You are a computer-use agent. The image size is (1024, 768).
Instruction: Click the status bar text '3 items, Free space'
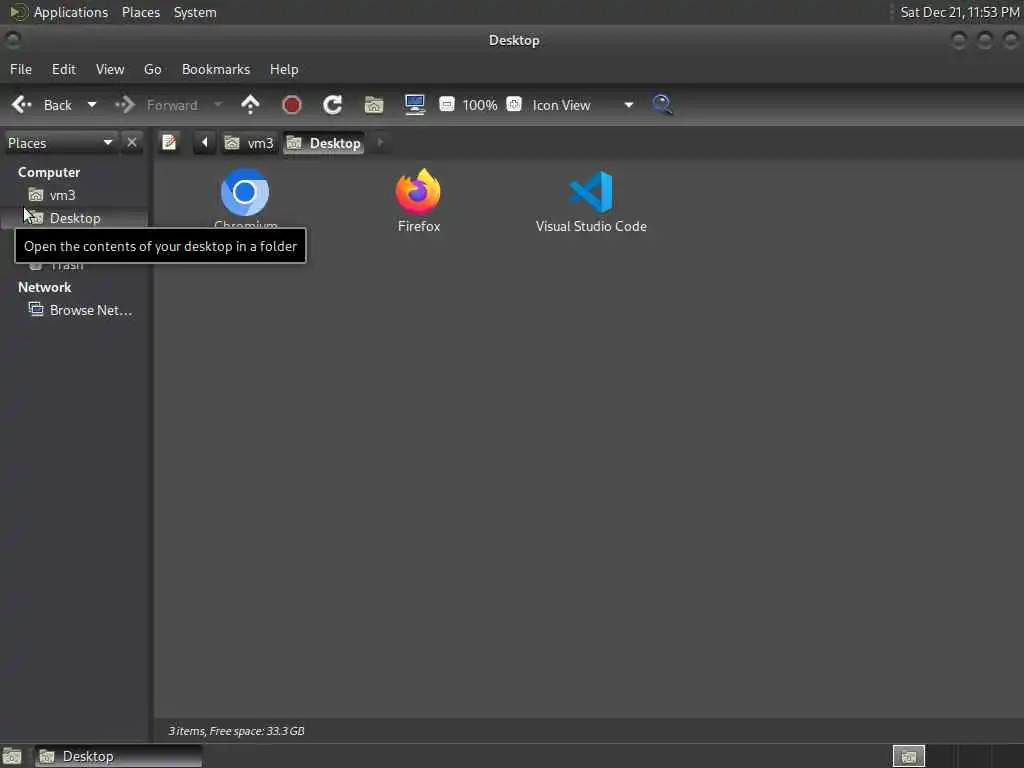pos(236,731)
